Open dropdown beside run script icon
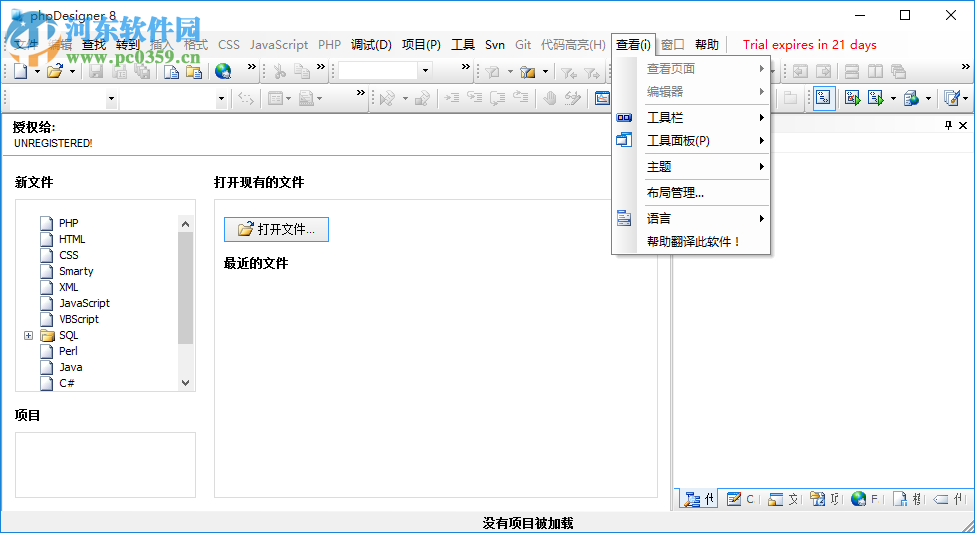The image size is (975, 533). tap(894, 98)
